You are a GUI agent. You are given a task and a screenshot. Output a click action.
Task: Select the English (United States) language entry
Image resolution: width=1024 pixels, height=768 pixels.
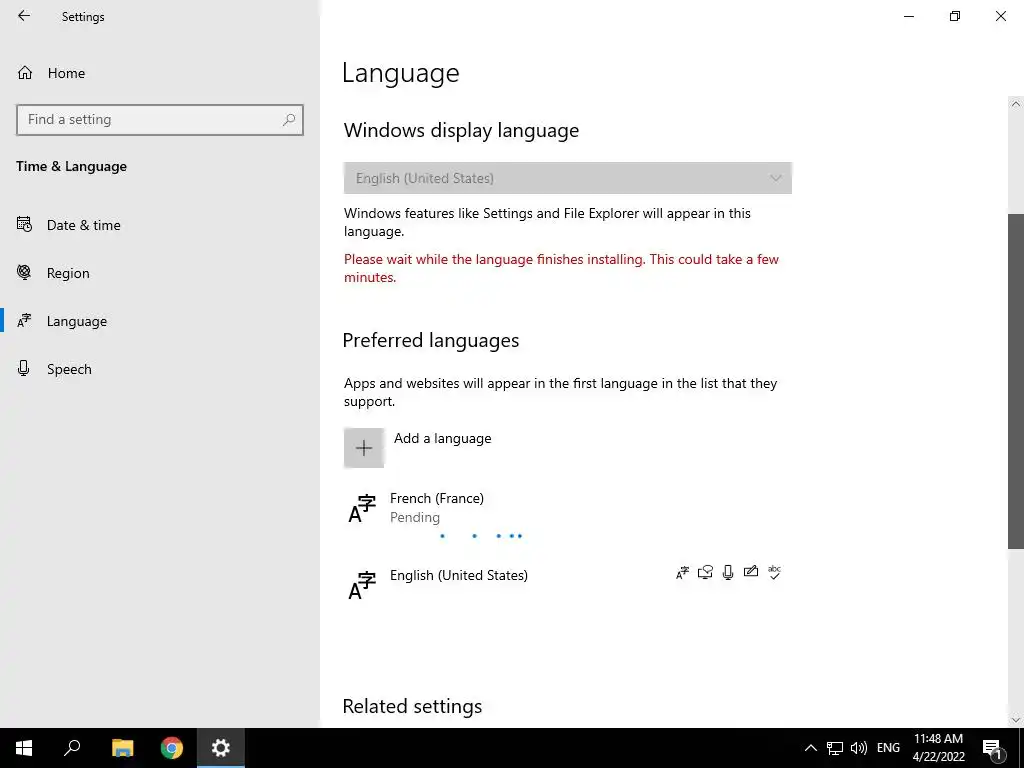click(x=568, y=583)
